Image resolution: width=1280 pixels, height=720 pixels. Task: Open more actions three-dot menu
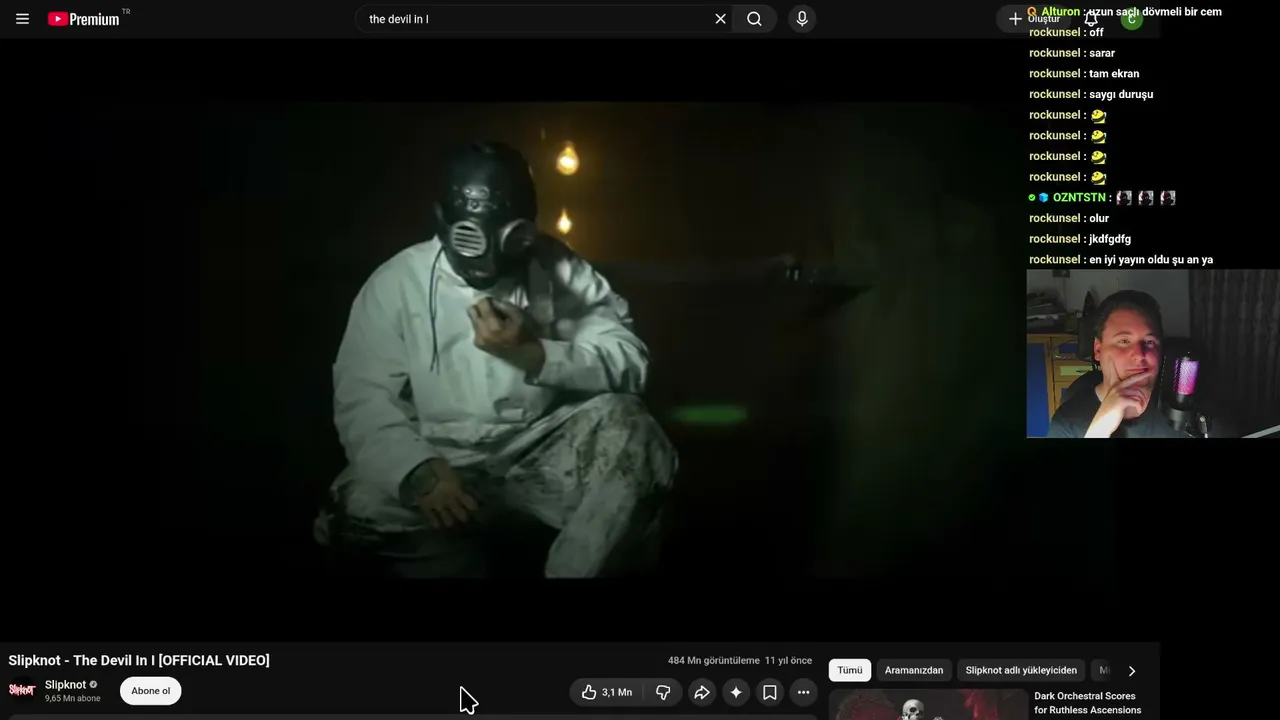pos(803,692)
